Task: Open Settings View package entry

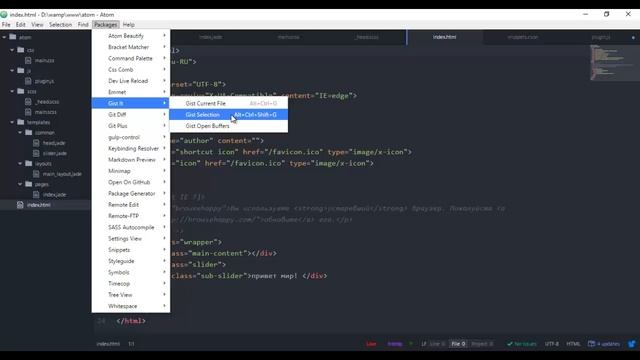Action: point(131,238)
